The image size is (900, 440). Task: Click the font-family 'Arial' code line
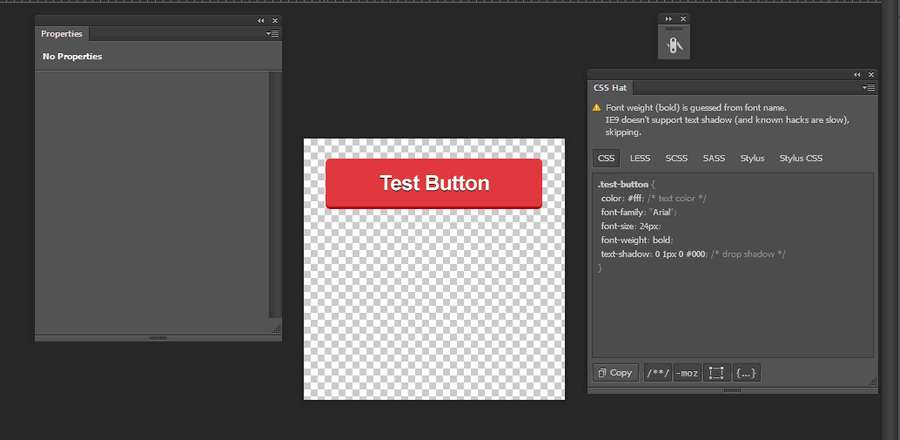point(639,212)
